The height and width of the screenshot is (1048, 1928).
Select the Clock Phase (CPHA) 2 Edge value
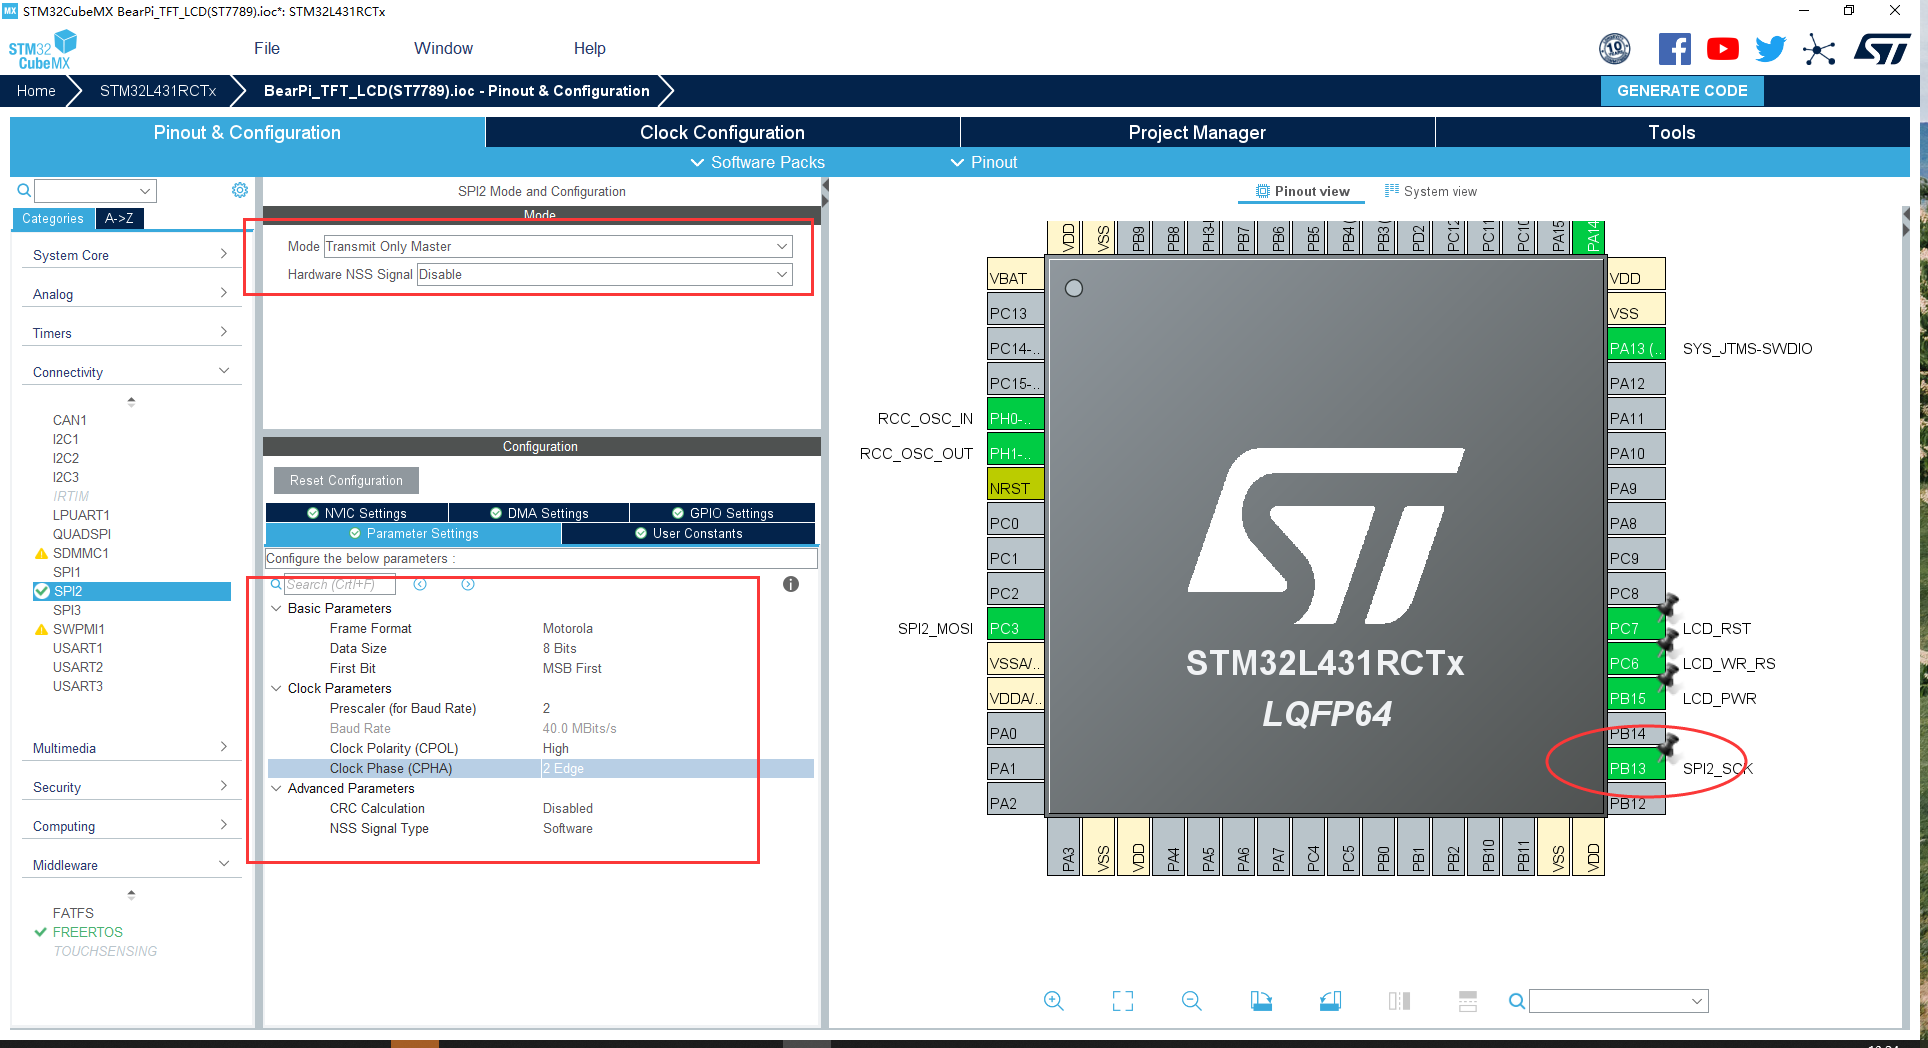click(676, 768)
